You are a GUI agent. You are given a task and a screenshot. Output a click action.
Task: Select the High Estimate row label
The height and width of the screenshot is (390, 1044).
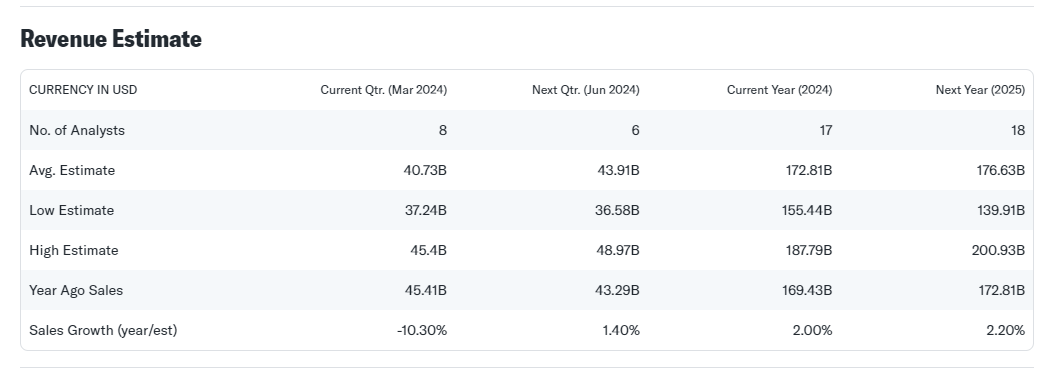point(74,250)
